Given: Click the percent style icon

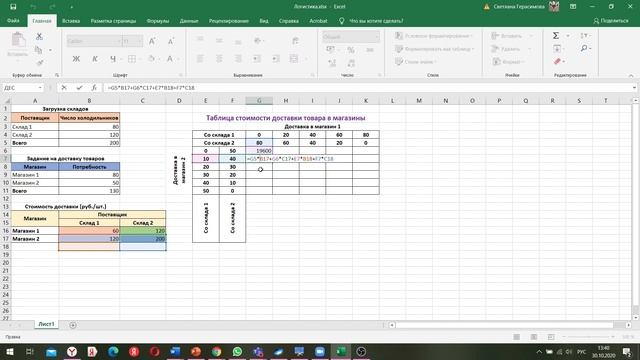Looking at the screenshot, I should (x=351, y=50).
